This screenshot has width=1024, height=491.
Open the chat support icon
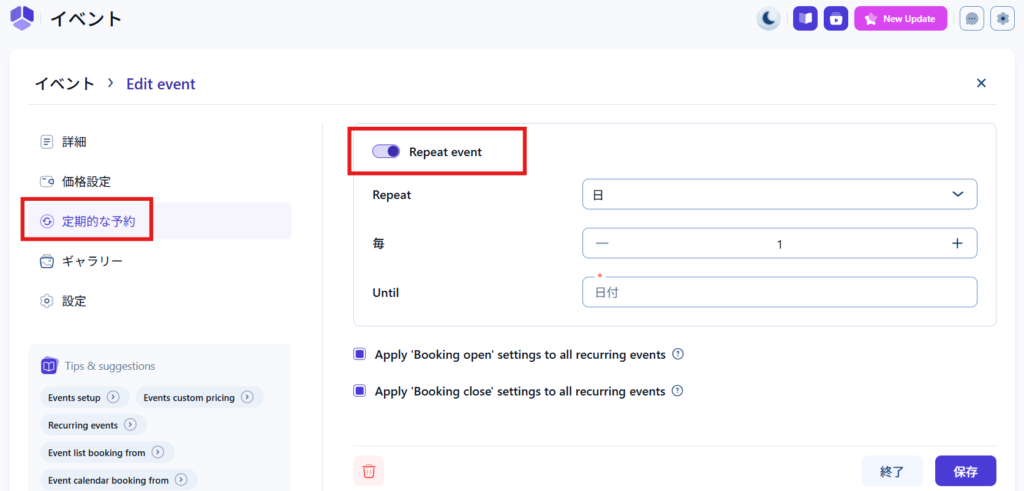click(971, 18)
